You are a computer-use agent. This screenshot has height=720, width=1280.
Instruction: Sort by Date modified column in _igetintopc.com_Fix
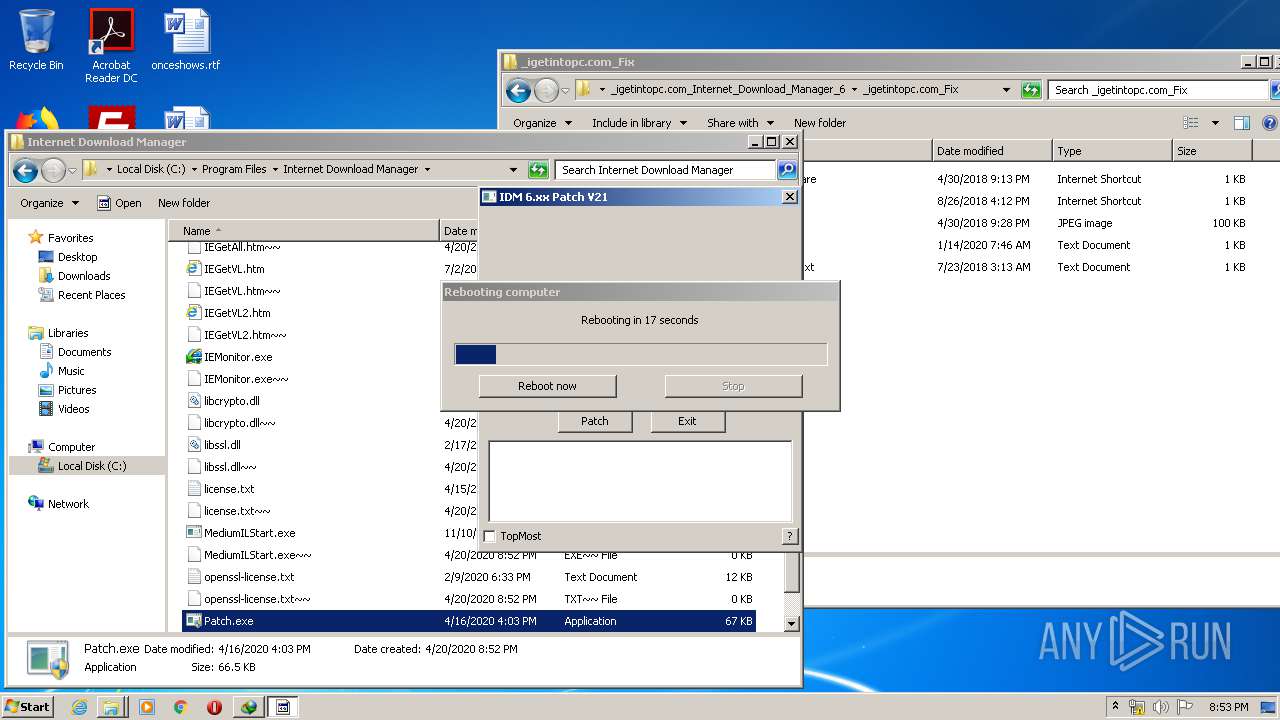(992, 151)
